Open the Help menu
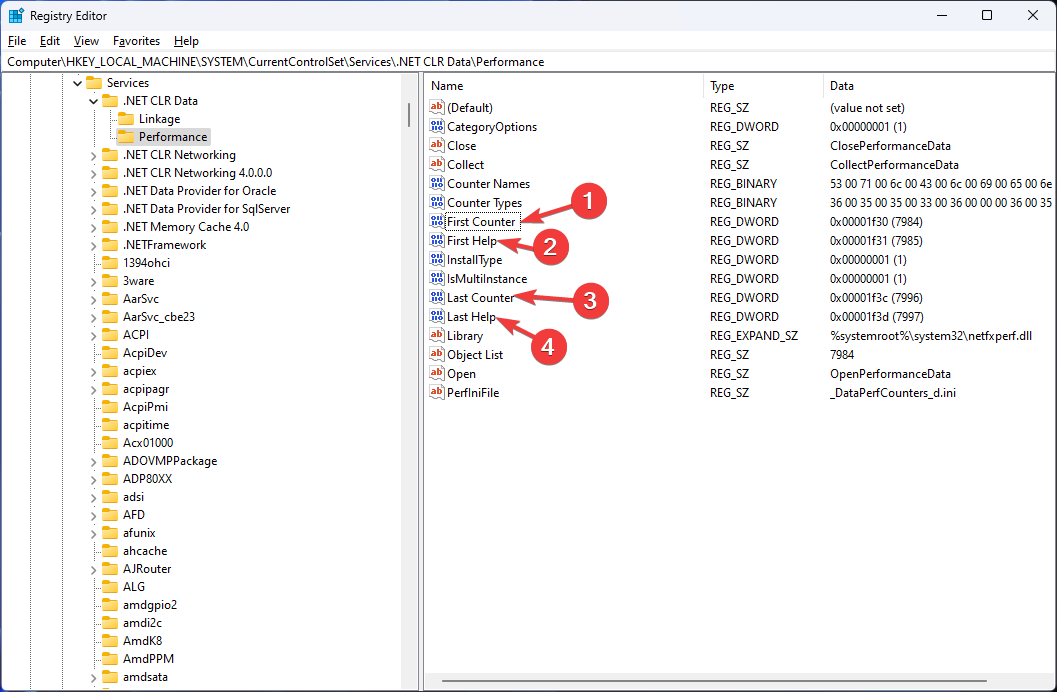This screenshot has width=1057, height=692. (186, 41)
